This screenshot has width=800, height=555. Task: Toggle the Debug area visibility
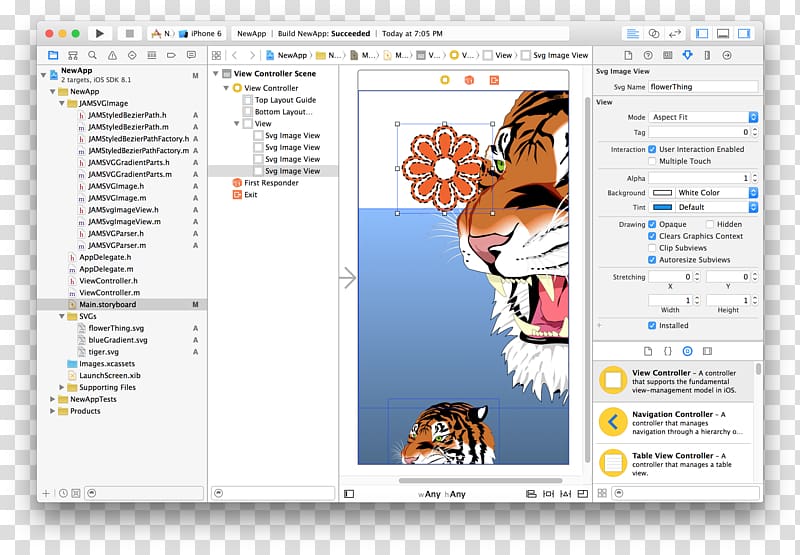coord(723,34)
